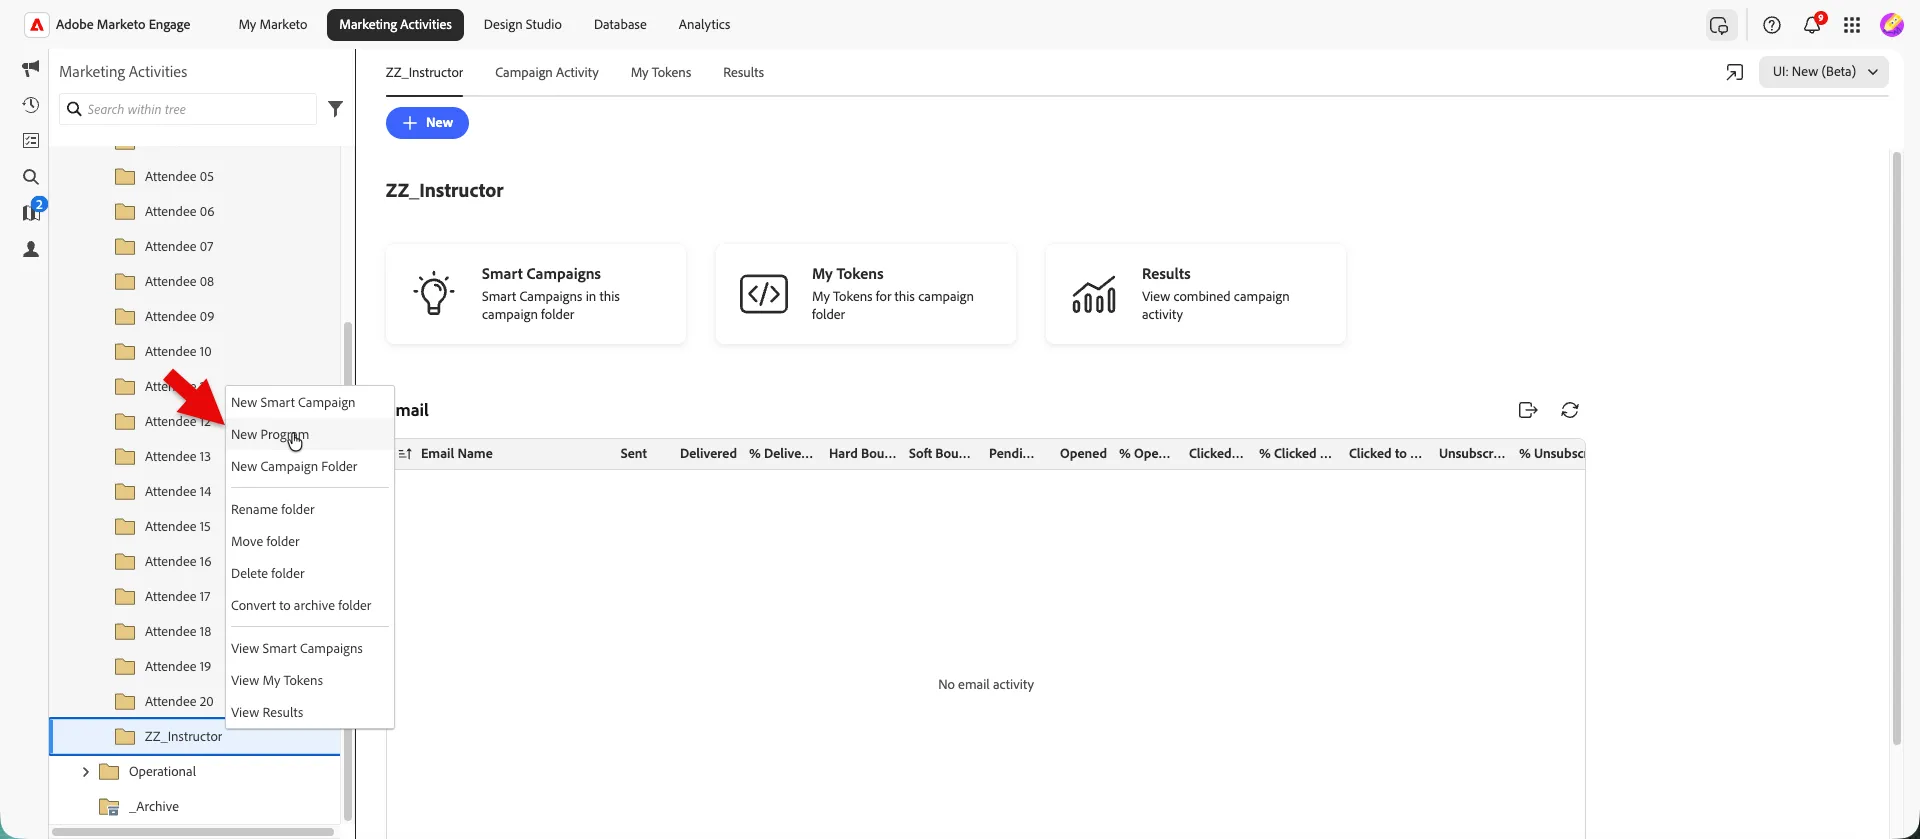Open the help question mark icon

[1772, 25]
